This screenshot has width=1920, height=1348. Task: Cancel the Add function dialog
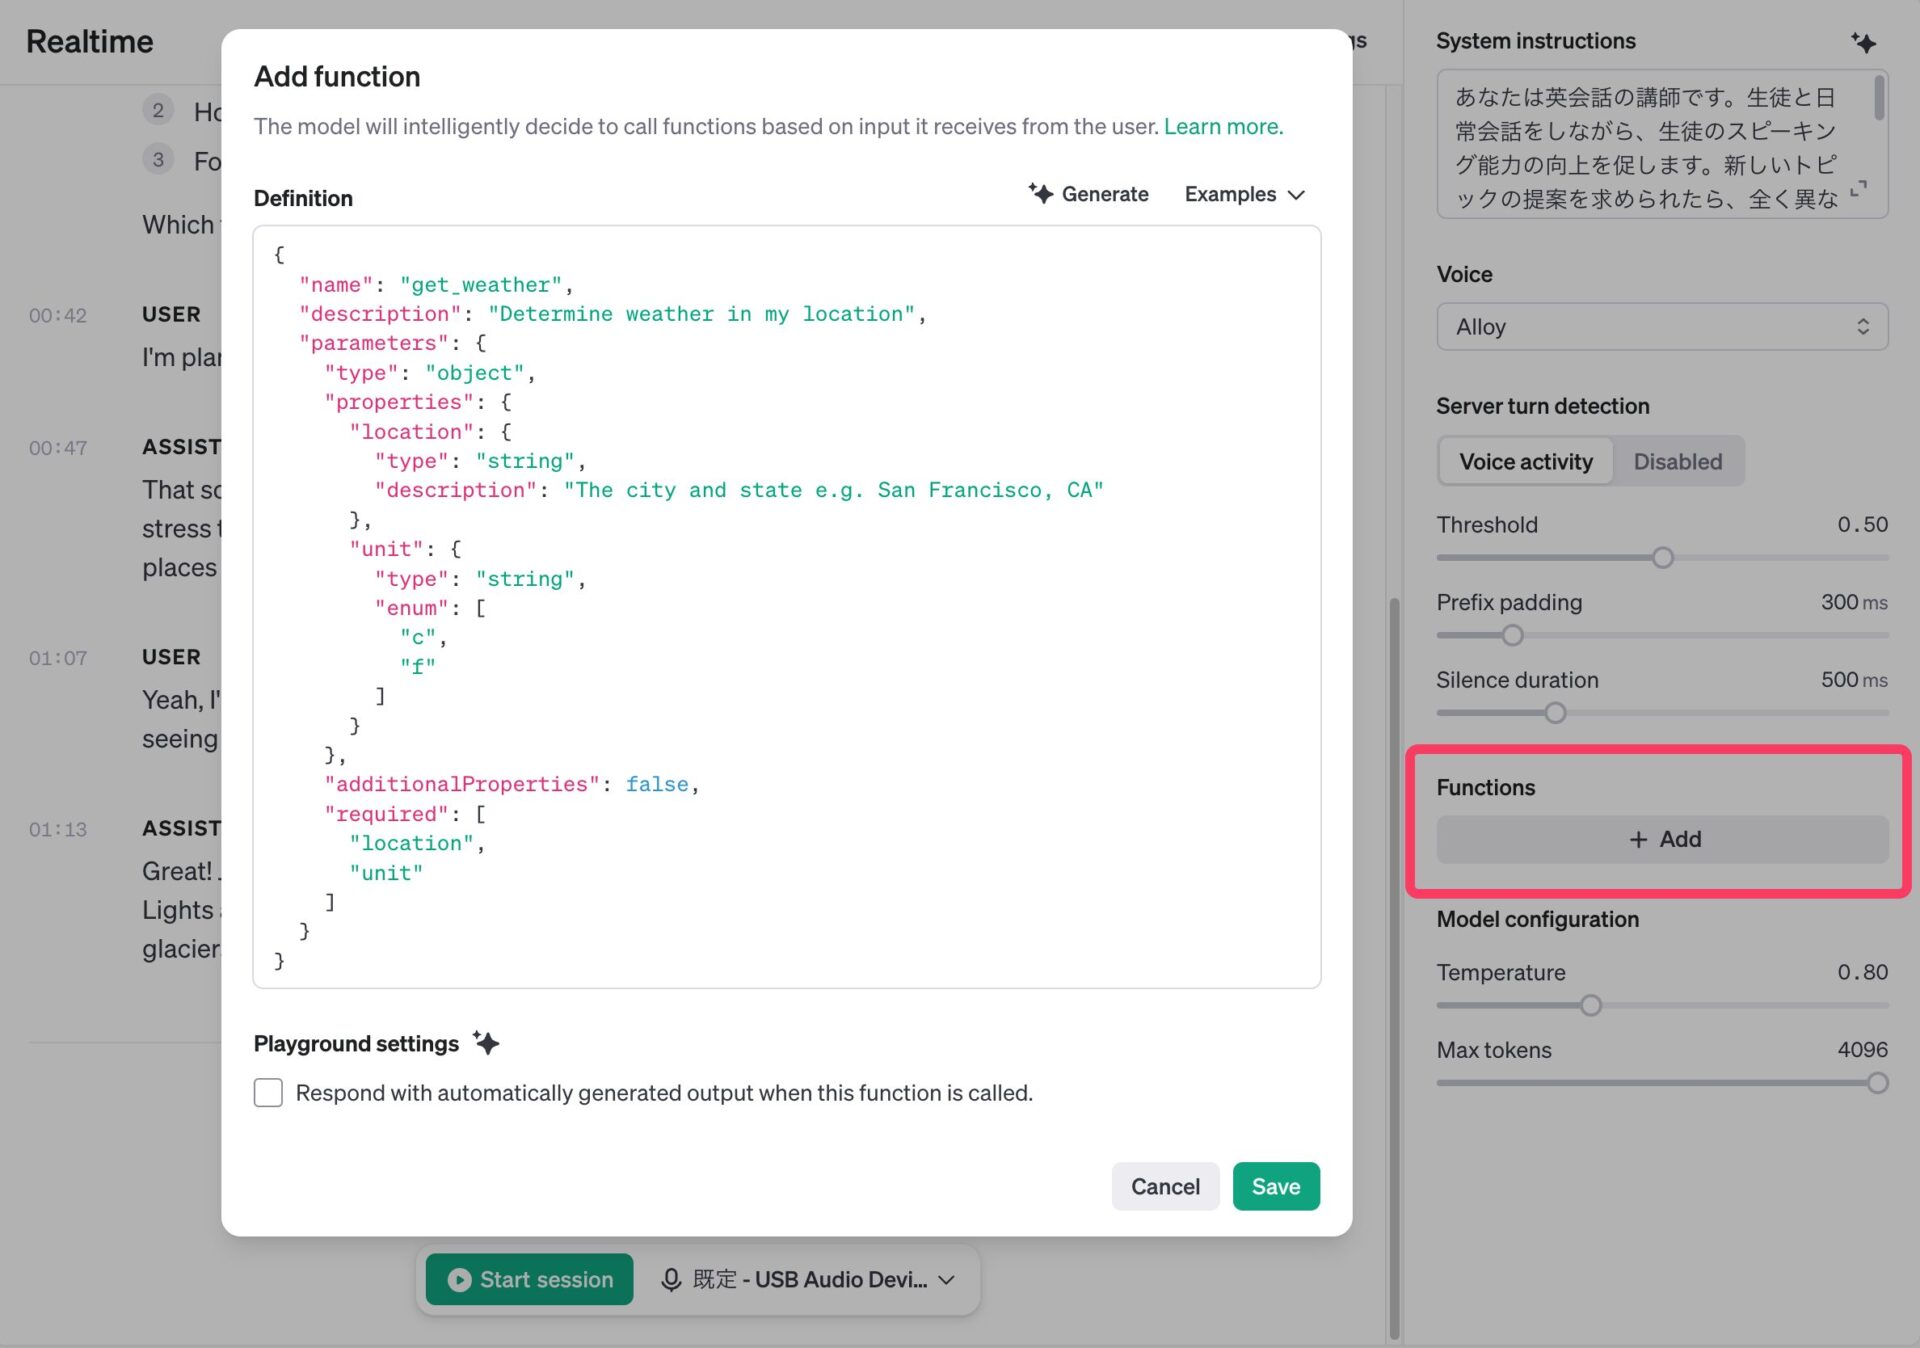[x=1165, y=1186]
